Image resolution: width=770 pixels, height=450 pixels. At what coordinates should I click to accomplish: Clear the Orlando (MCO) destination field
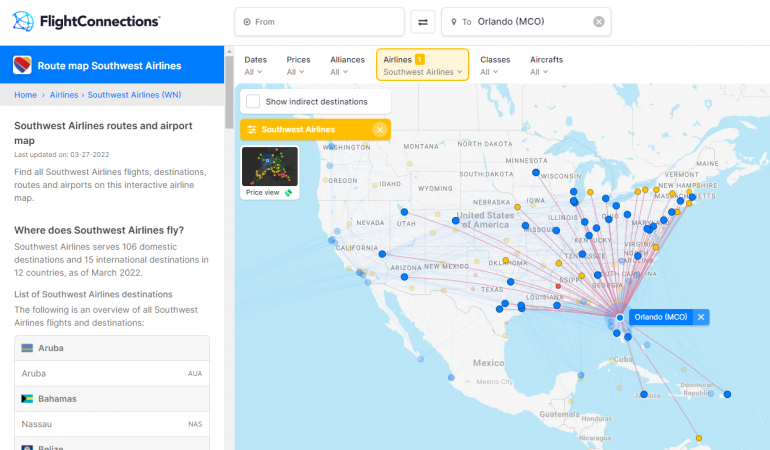pyautogui.click(x=598, y=21)
